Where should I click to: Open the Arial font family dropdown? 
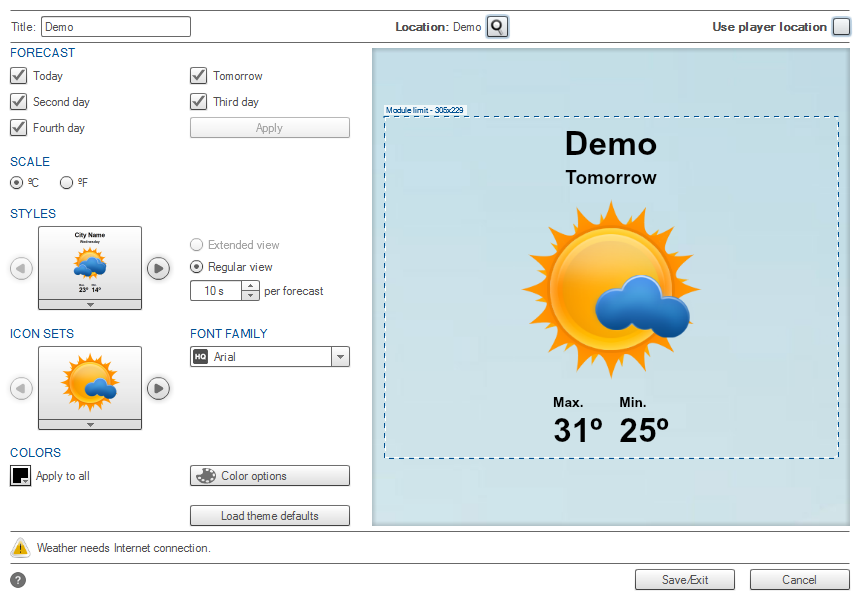340,357
